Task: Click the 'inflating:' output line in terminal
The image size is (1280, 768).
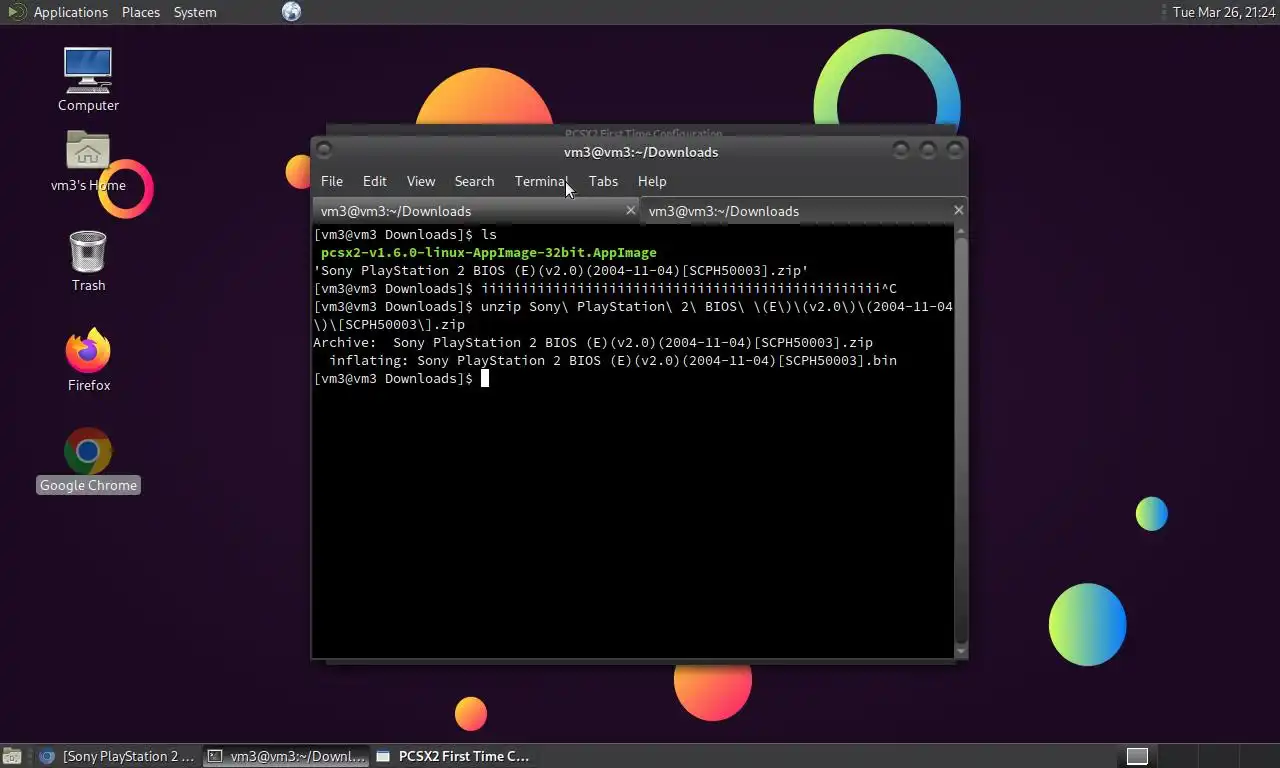Action: [x=612, y=360]
